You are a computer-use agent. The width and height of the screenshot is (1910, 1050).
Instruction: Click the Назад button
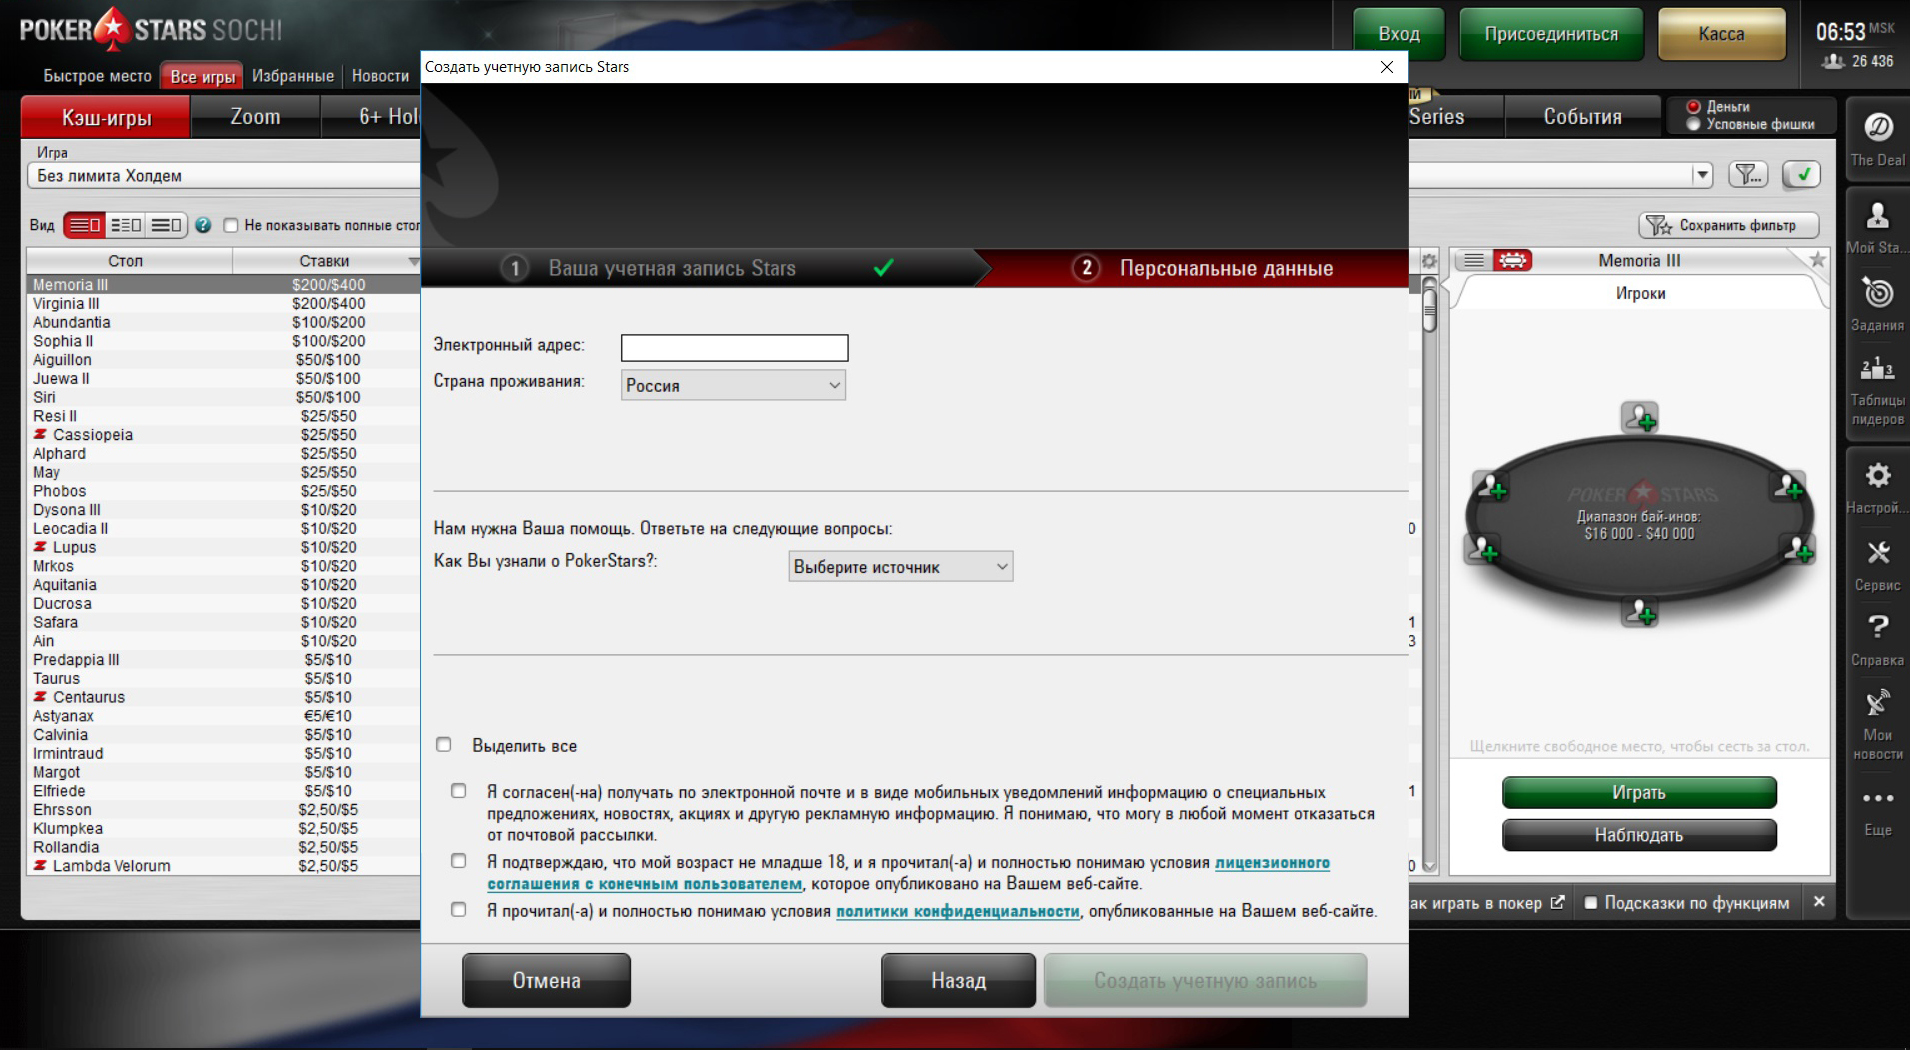[958, 980]
